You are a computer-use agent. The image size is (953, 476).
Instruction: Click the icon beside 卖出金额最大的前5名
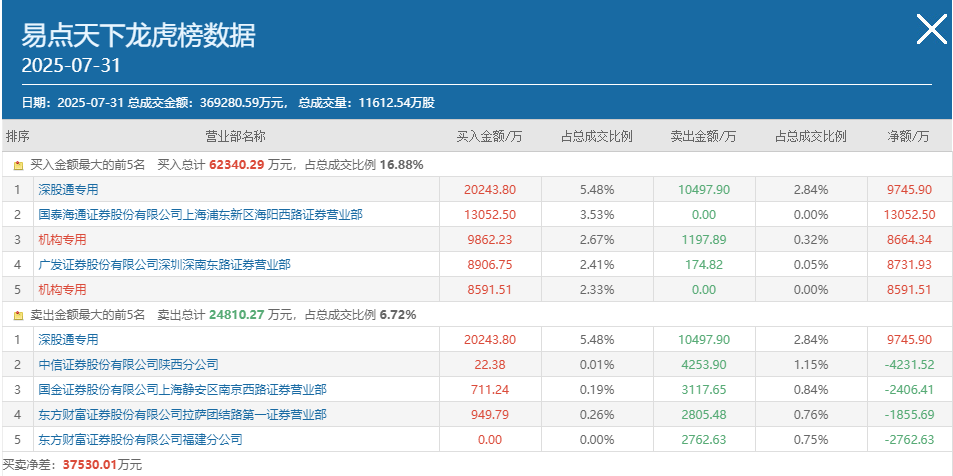click(x=18, y=315)
